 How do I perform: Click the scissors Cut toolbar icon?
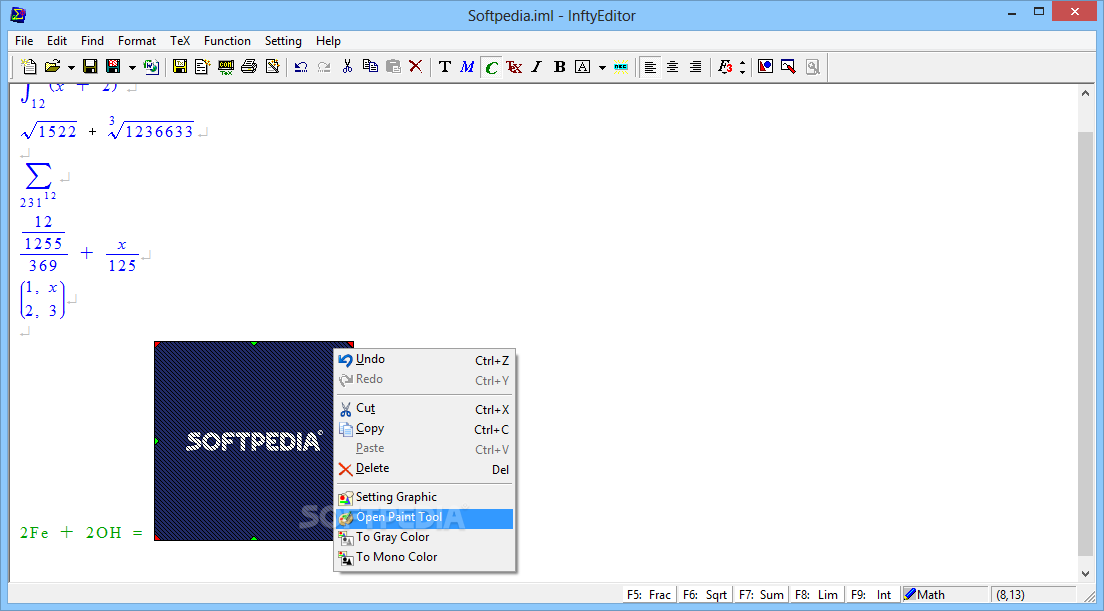347,67
